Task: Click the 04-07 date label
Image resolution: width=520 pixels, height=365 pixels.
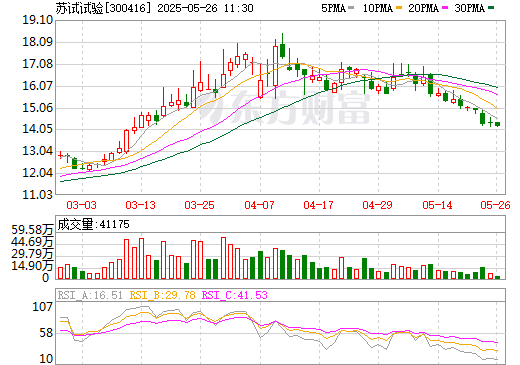Action: 259,205
